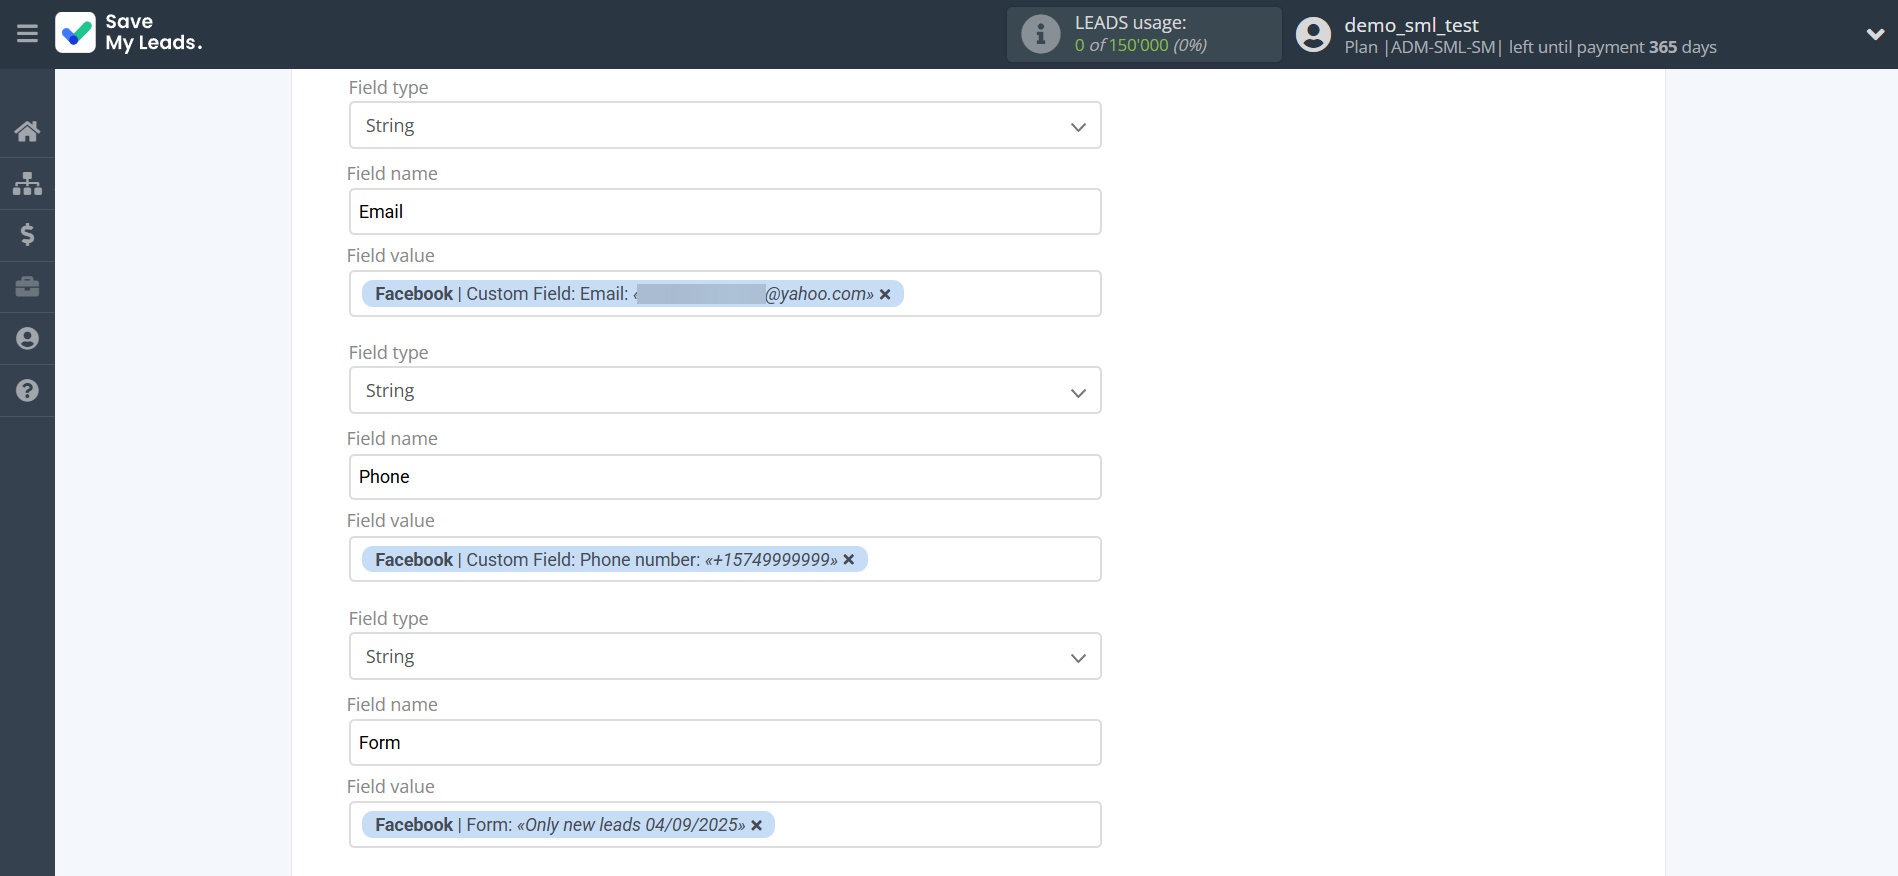Expand the account menu chevron at top right

point(1875,34)
